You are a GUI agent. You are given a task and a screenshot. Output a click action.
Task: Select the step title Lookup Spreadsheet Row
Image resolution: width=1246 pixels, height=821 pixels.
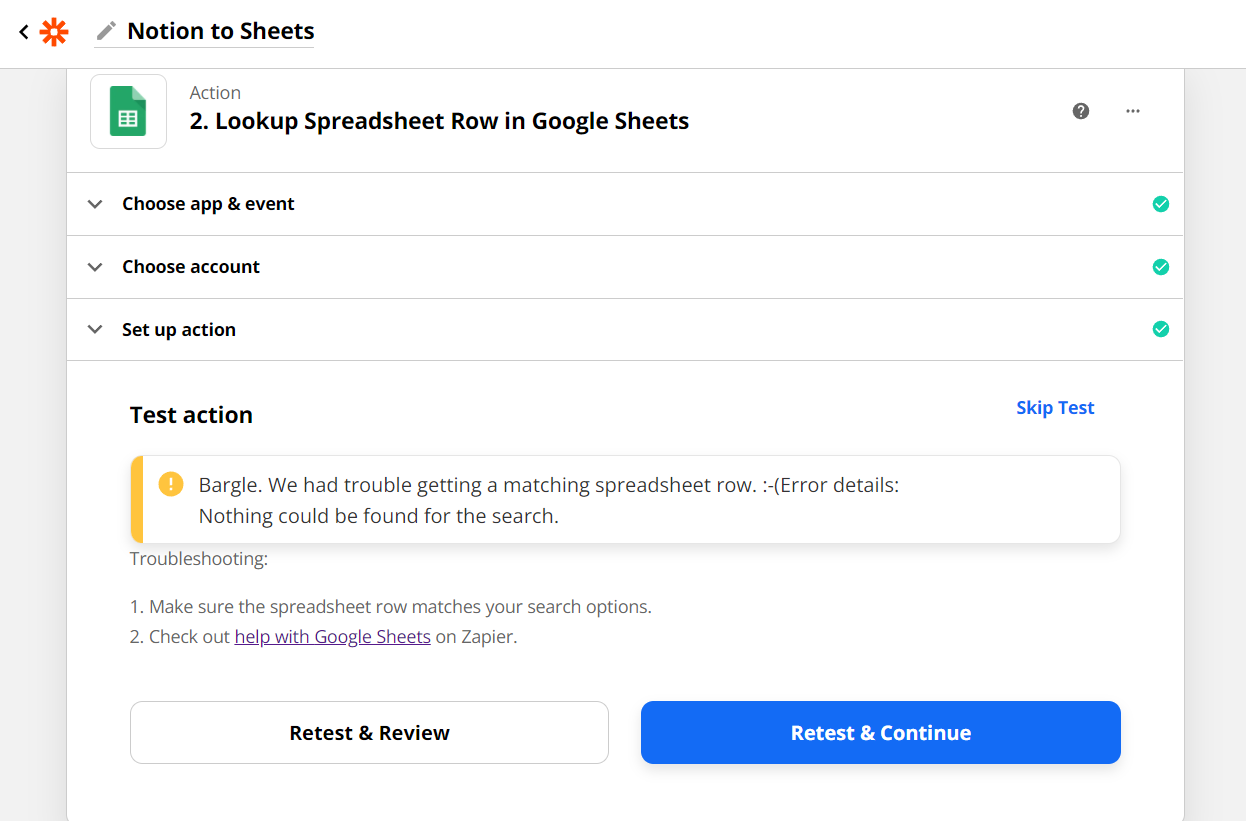point(439,121)
